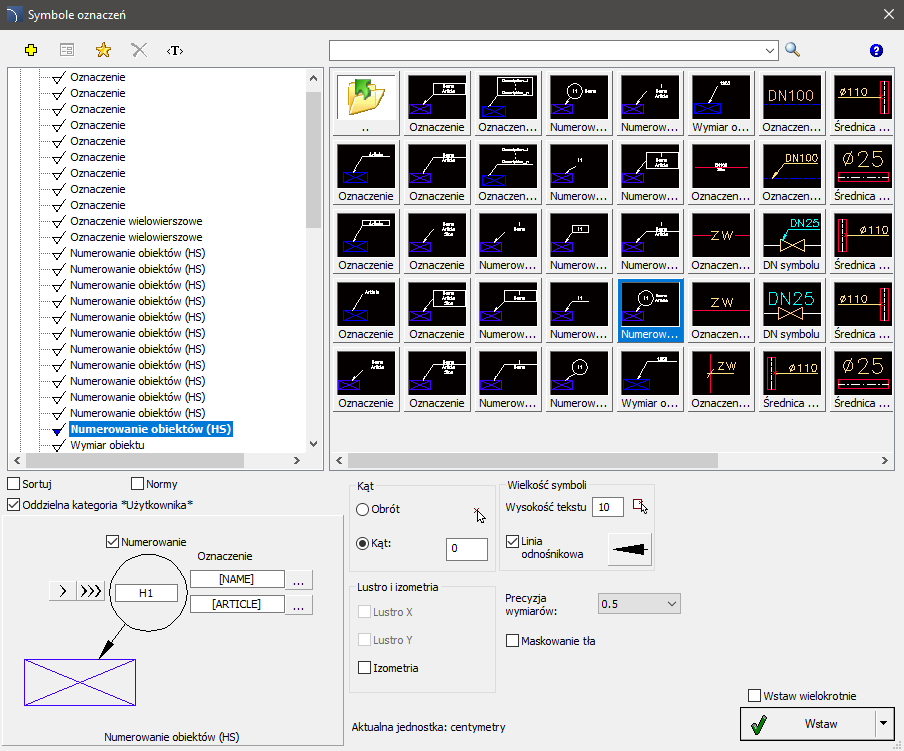This screenshot has height=751, width=904.
Task: Select first Oznaczenie wielowierszowe tree item
Action: pyautogui.click(x=136, y=221)
